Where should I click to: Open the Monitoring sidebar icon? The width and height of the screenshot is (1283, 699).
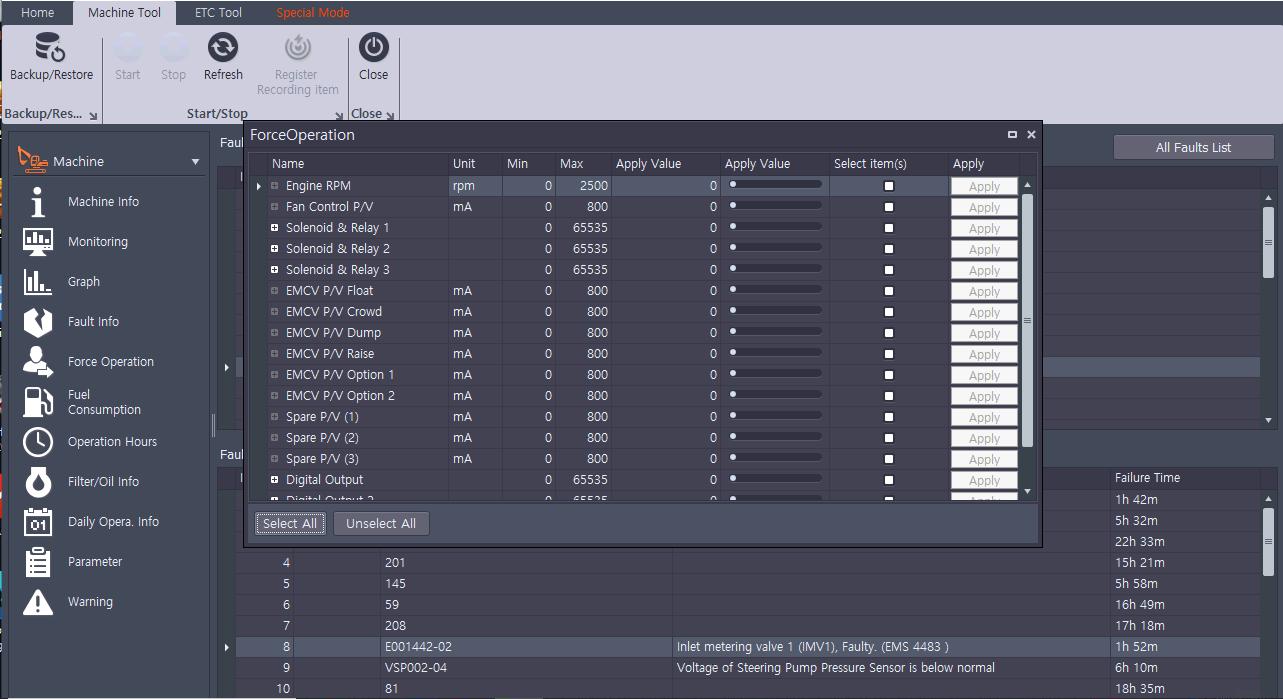click(x=38, y=241)
